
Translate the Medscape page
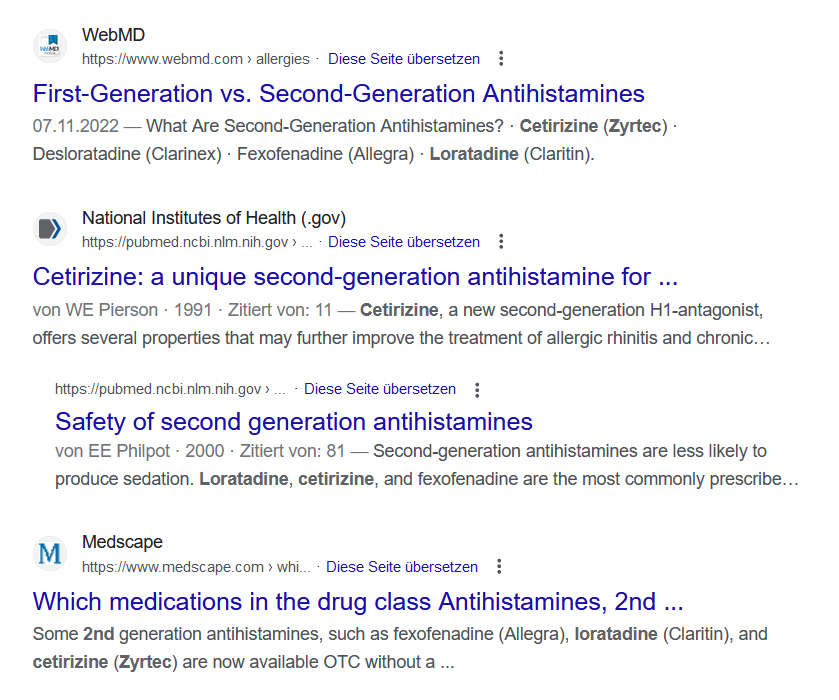click(401, 567)
